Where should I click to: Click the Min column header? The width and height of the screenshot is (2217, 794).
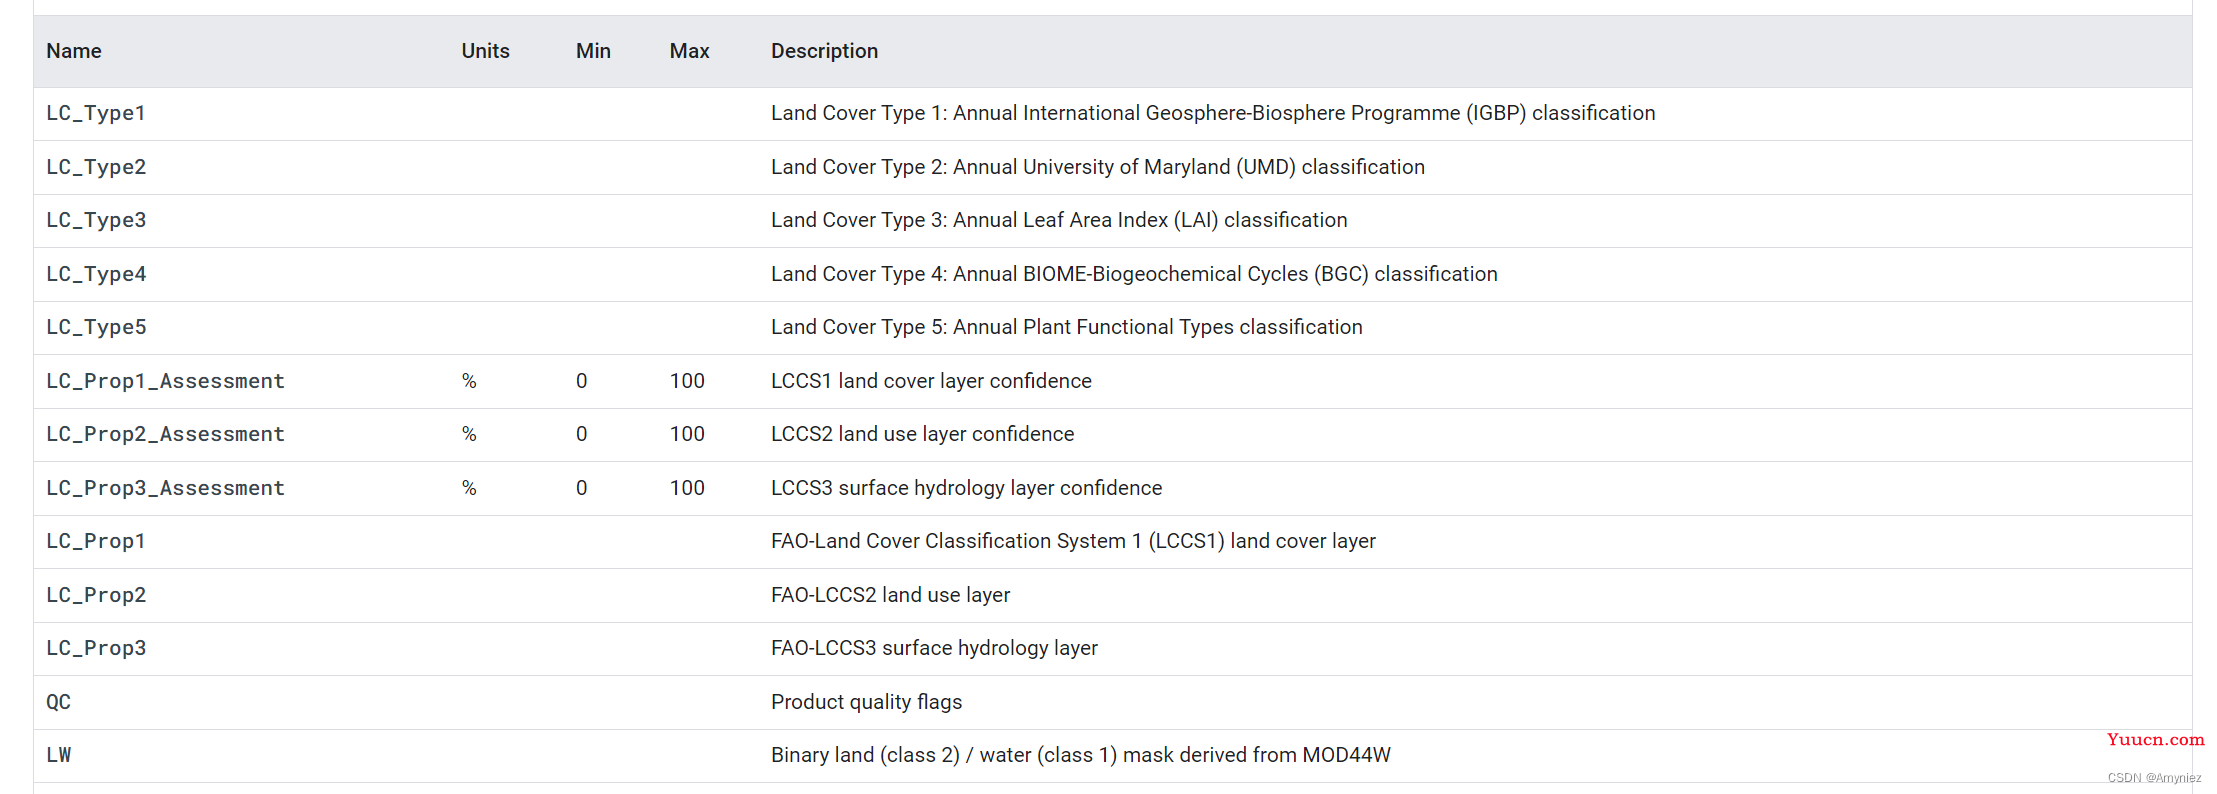point(593,51)
